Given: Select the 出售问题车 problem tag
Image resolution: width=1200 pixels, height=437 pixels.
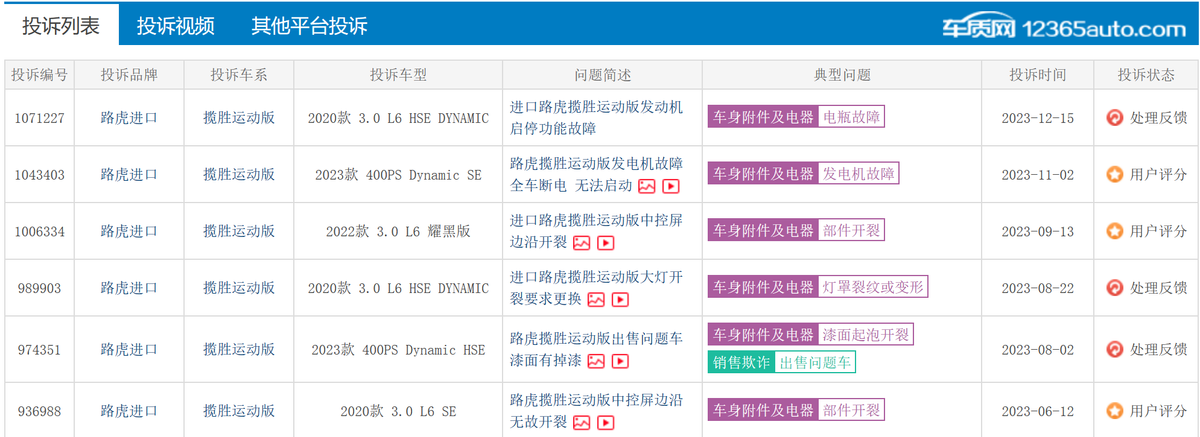Looking at the screenshot, I should click(x=815, y=362).
